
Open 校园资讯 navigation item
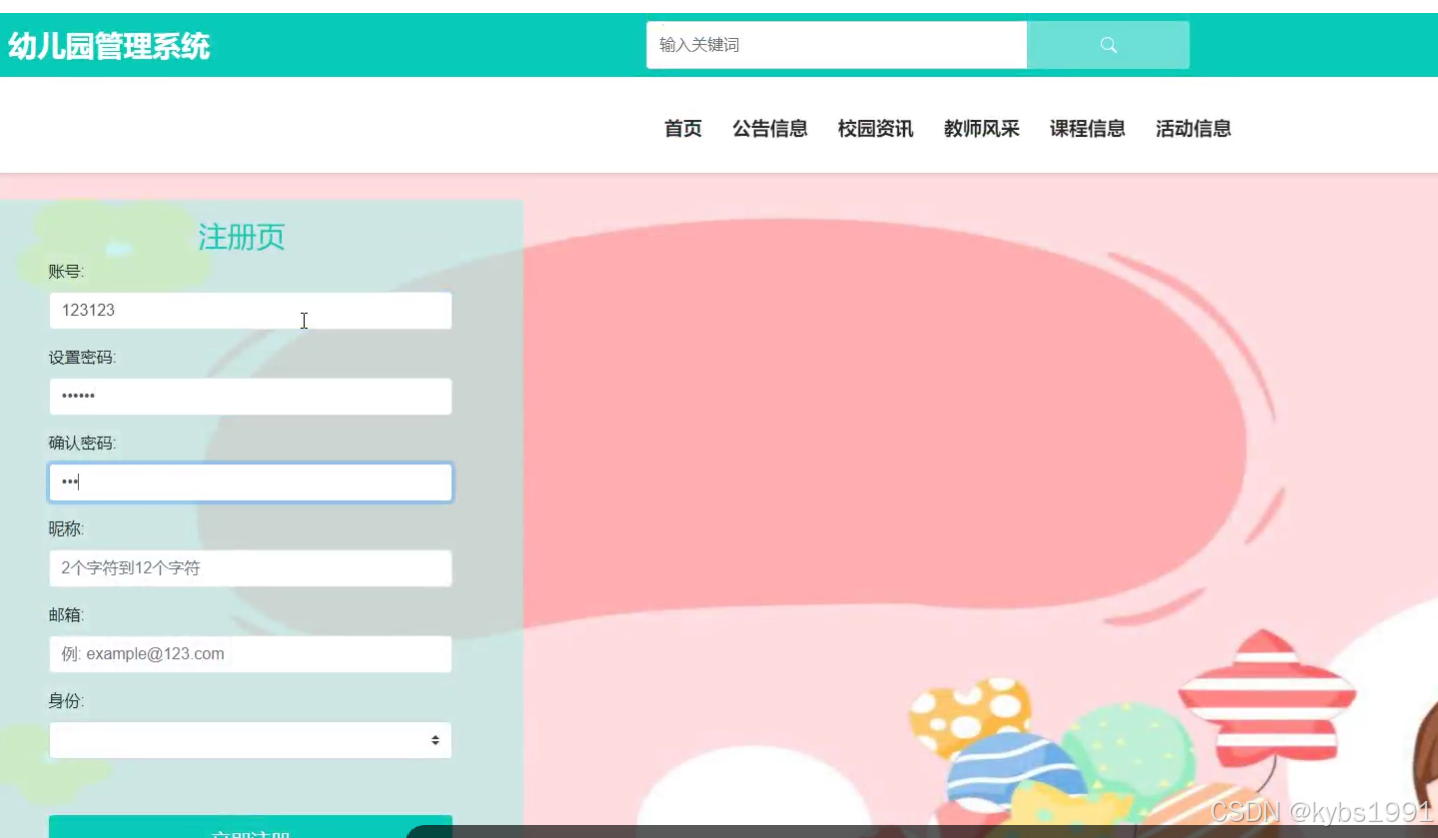[876, 128]
